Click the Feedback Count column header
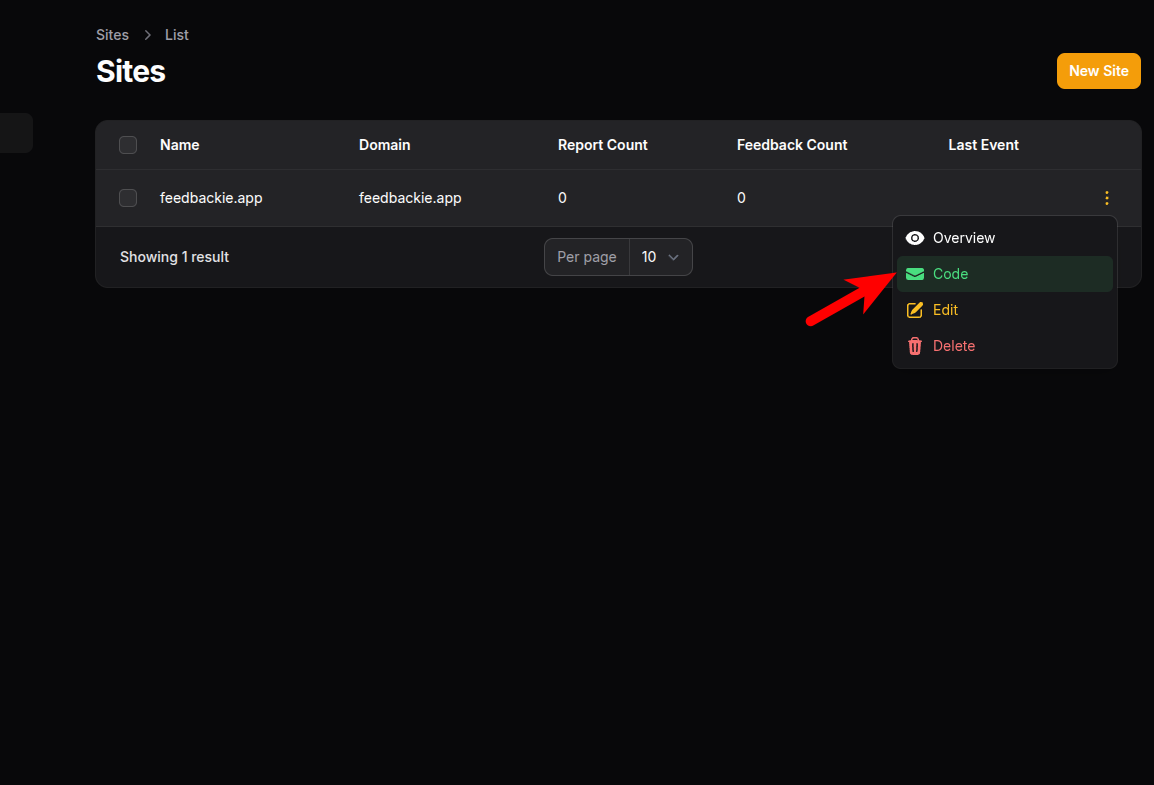Image resolution: width=1154 pixels, height=785 pixels. [791, 145]
